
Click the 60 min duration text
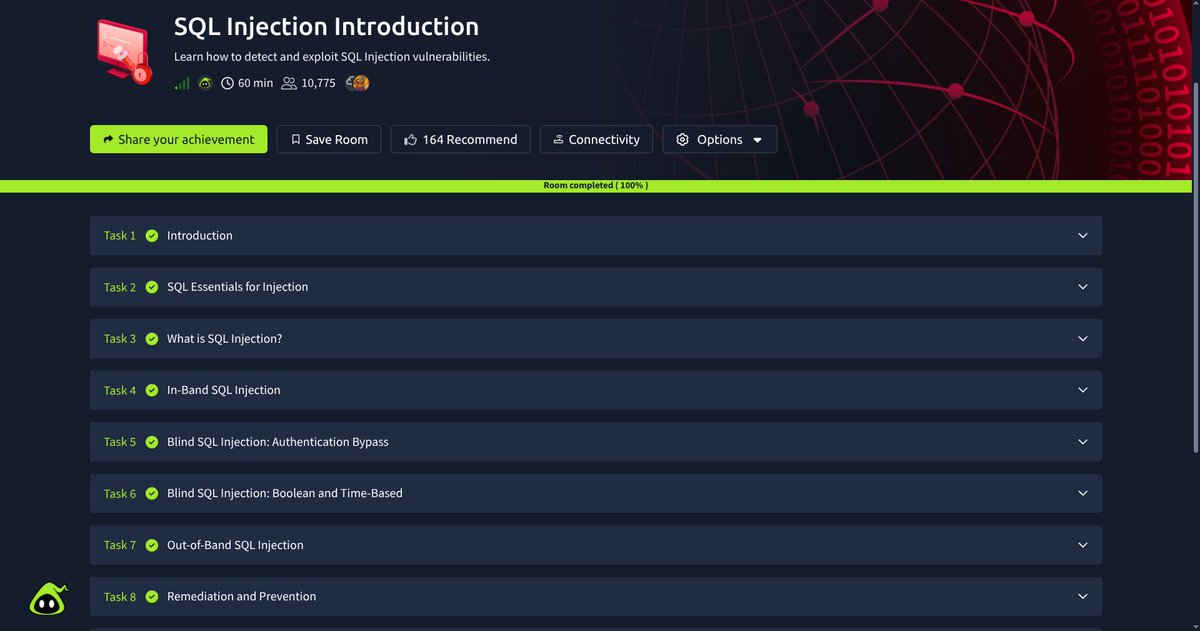coord(255,83)
